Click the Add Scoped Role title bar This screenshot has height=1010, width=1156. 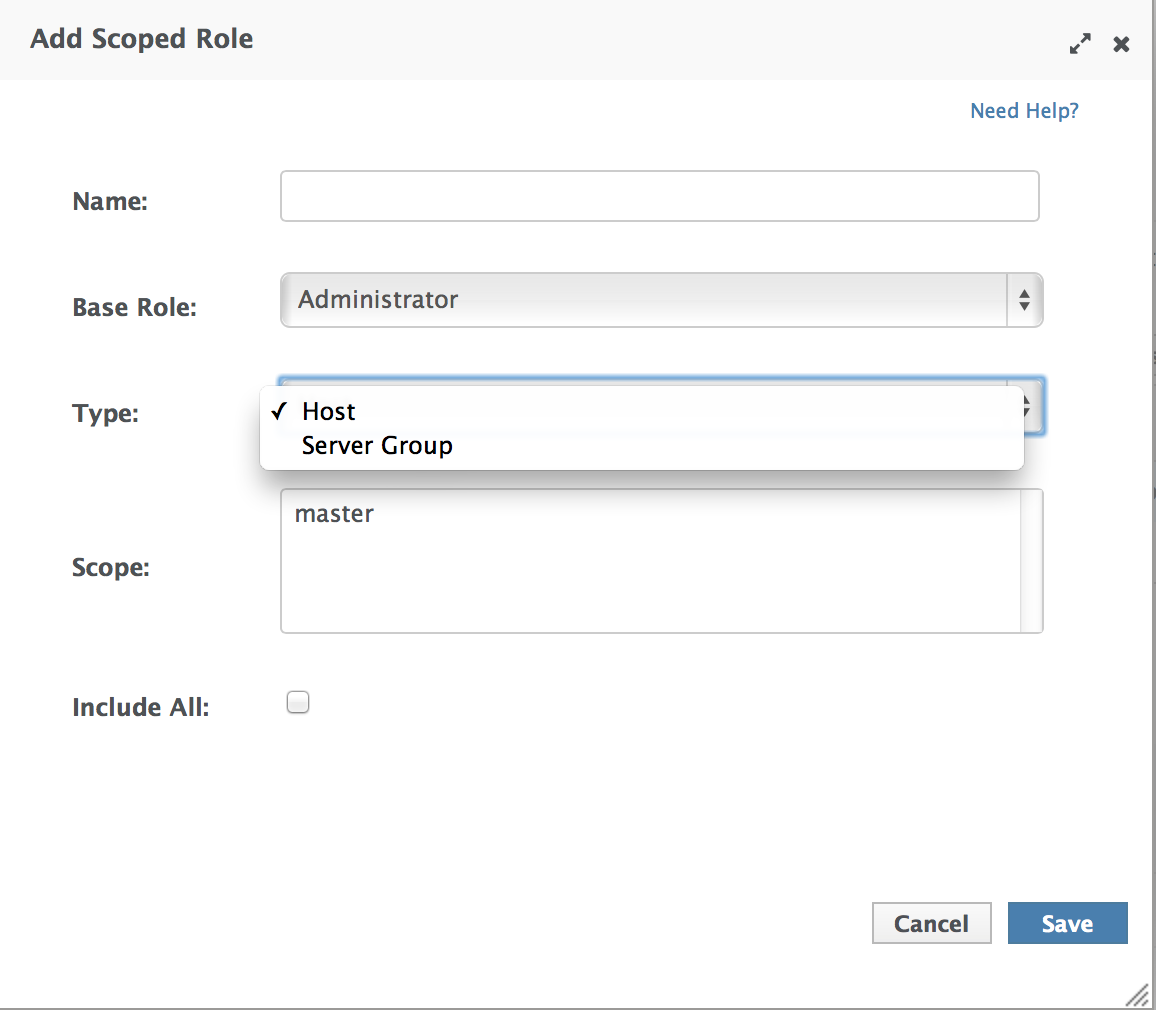click(x=500, y=40)
